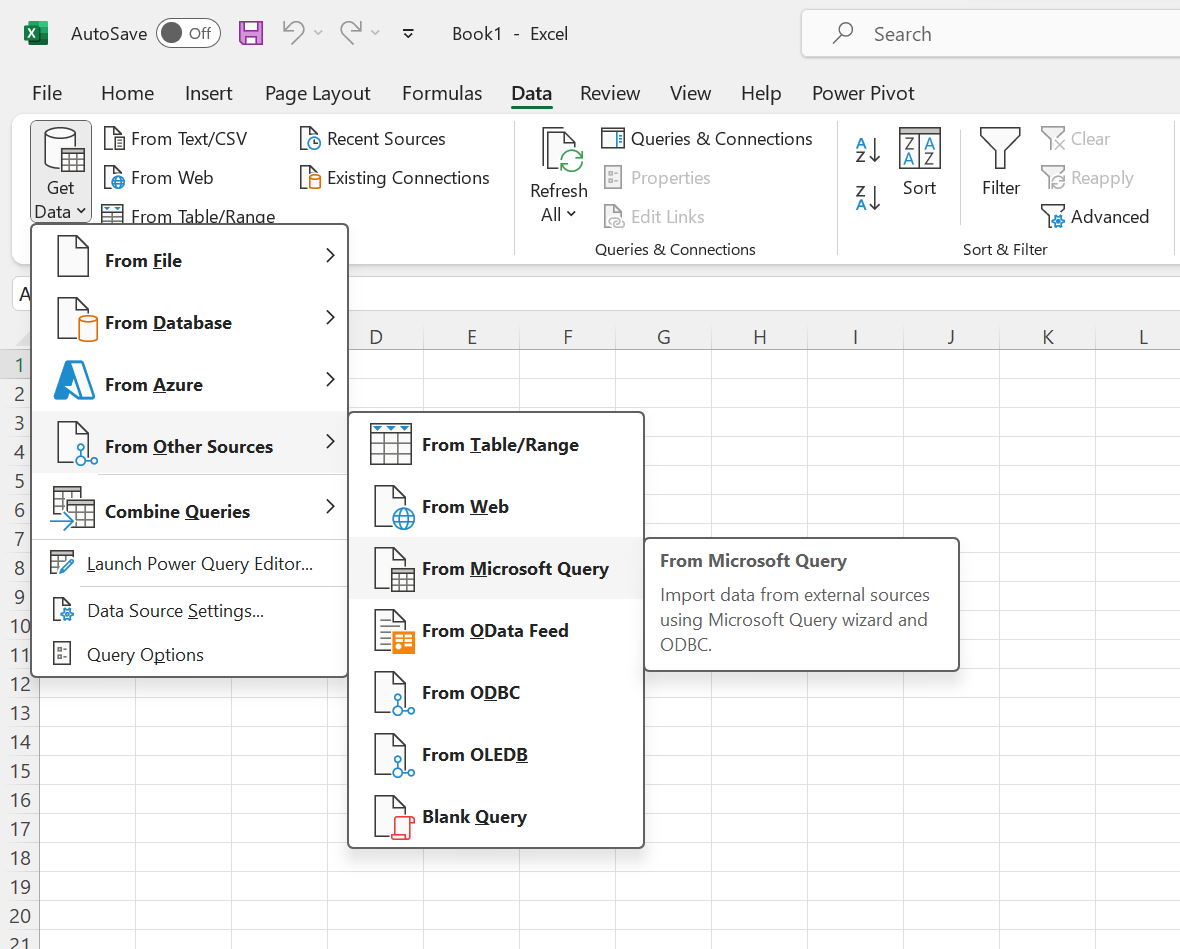The height and width of the screenshot is (949, 1180).
Task: Open Queries & Connections pane
Action: 708,138
